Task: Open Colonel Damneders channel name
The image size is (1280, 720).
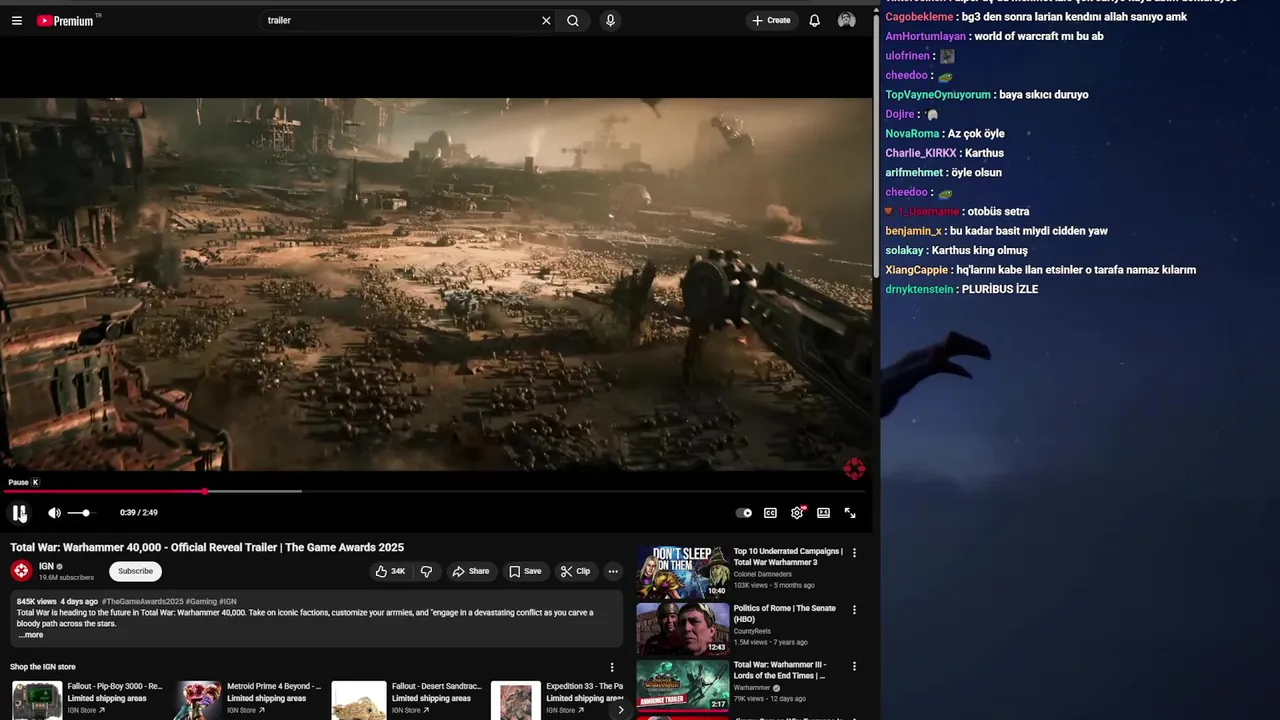Action: [763, 574]
